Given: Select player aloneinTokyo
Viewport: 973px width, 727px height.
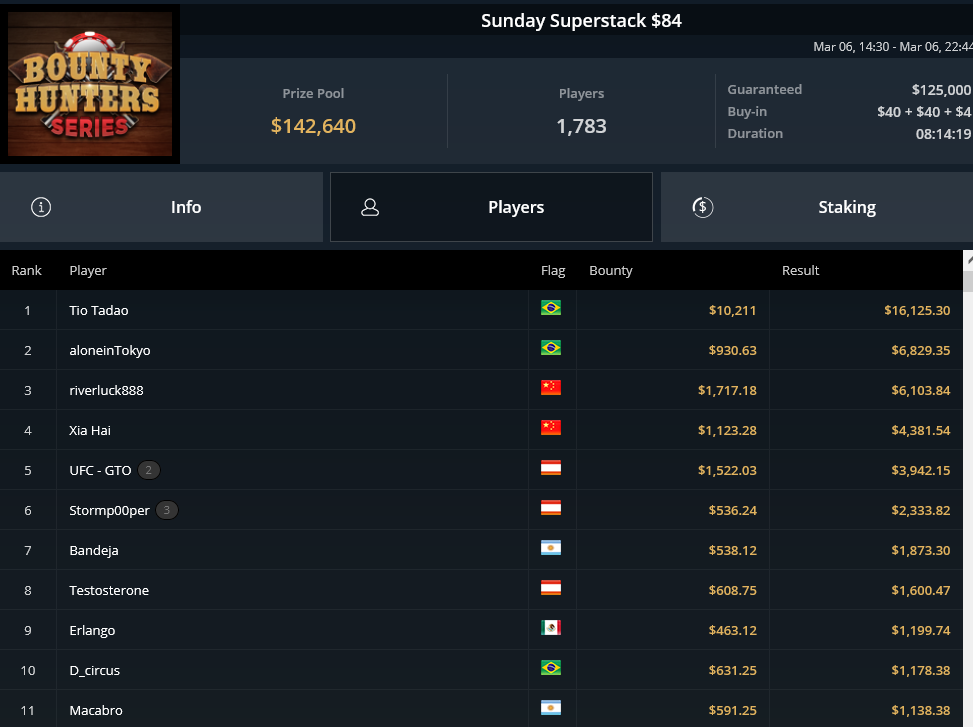Looking at the screenshot, I should tap(110, 350).
